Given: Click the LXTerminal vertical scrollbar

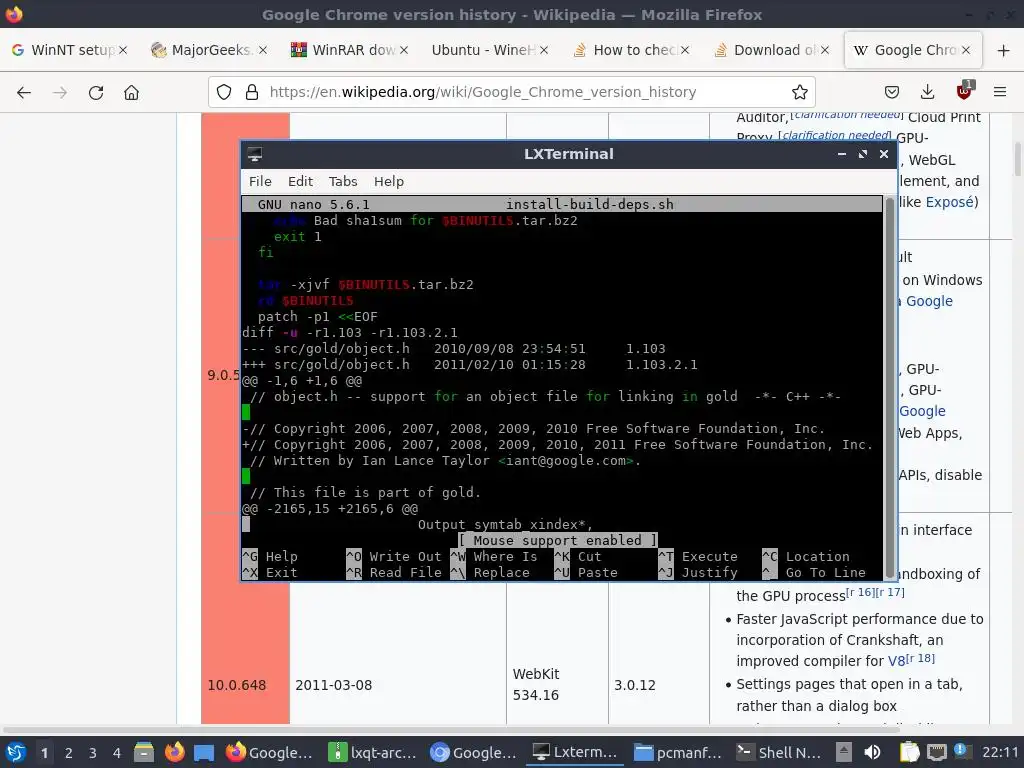Looking at the screenshot, I should [x=889, y=387].
